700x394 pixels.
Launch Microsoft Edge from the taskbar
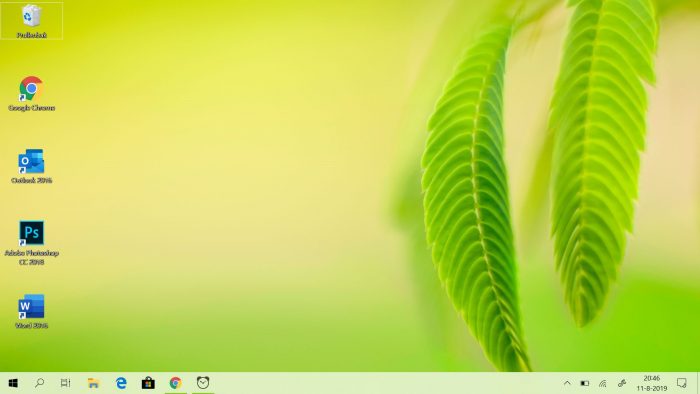(x=121, y=383)
